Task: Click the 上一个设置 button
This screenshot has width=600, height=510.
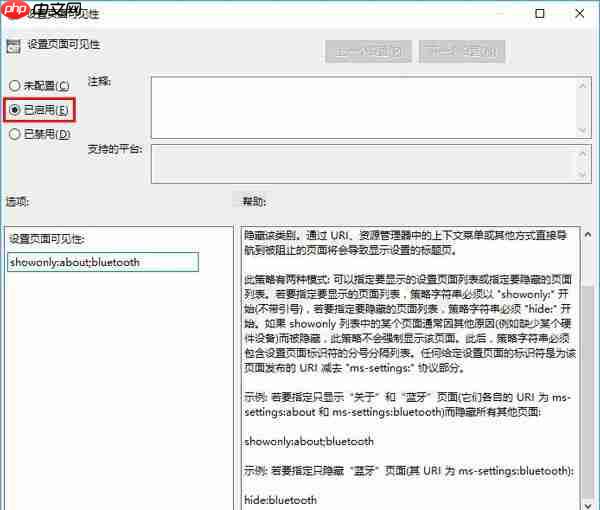Action: [368, 51]
